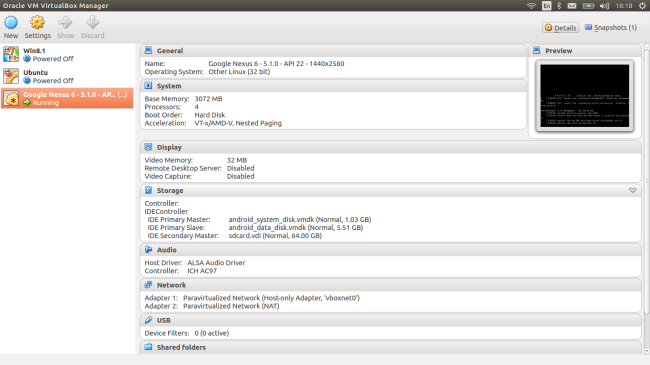Screen dimensions: 650x365
Task: Click Adapter 2 Paravirtualized Network (NAT) text
Action: [231, 306]
